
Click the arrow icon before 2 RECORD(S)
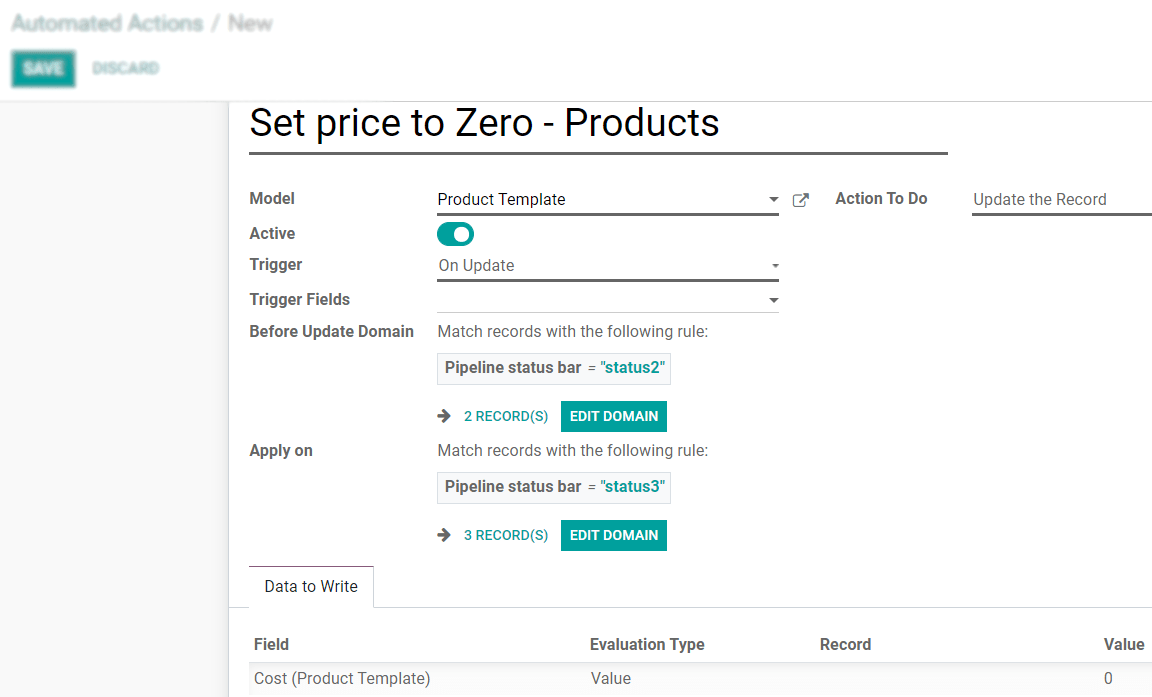tap(444, 415)
